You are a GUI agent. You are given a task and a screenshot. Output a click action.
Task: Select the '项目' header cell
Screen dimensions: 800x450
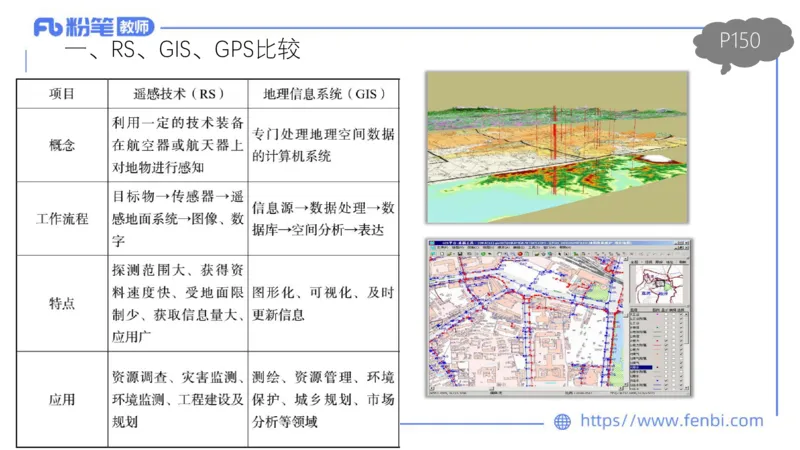tap(62, 94)
